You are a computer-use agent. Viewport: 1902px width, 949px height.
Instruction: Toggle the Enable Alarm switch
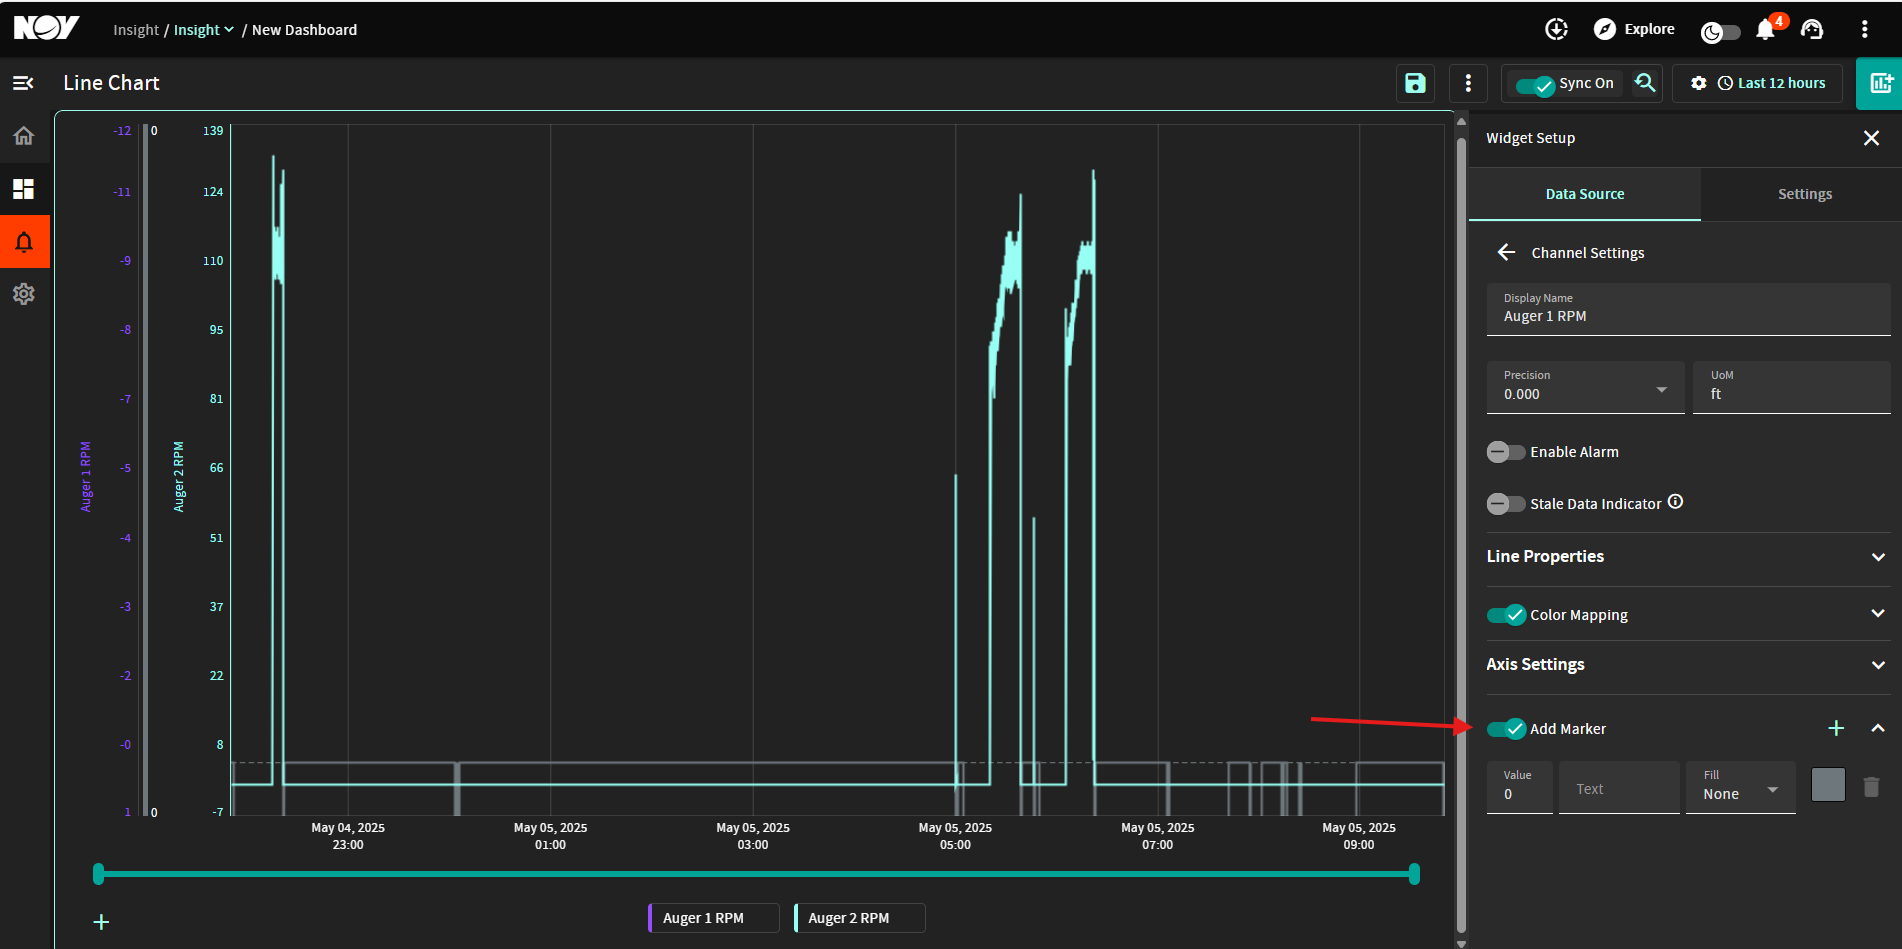tap(1506, 452)
